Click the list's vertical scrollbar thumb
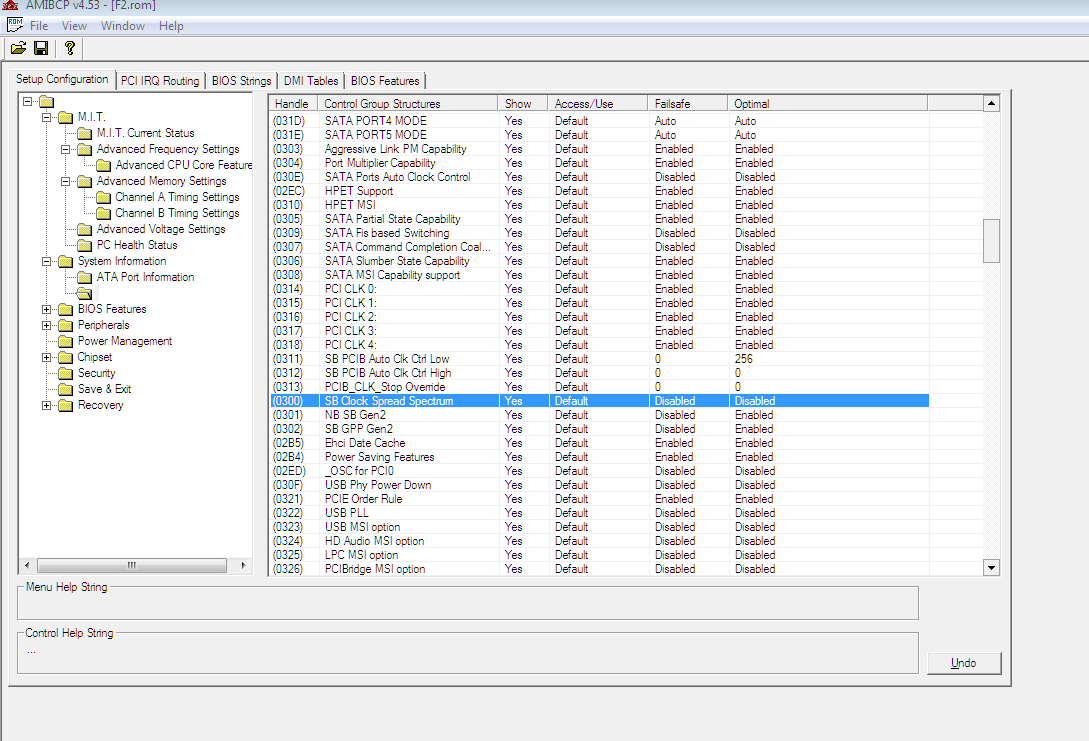Viewport: 1089px width, 741px height. coord(992,241)
